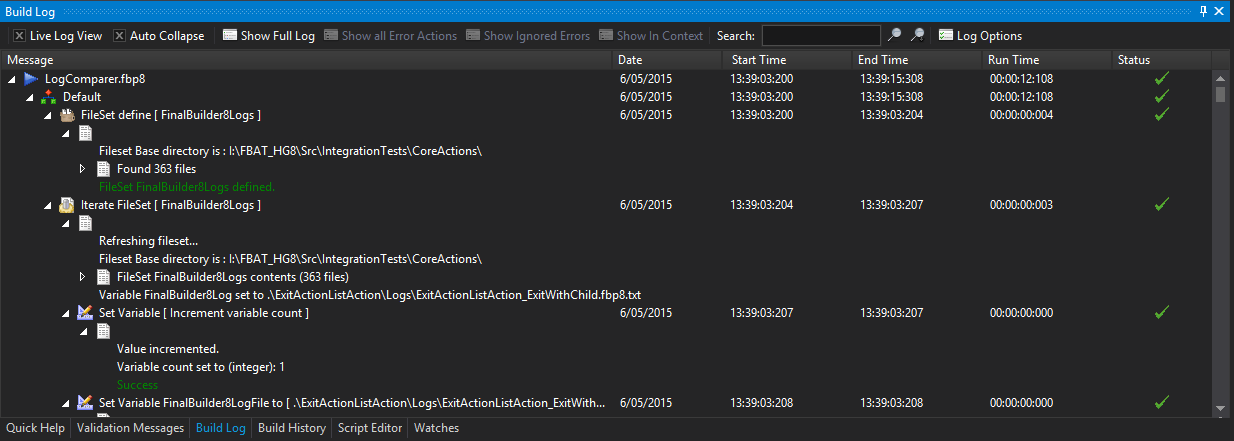Switch to the Build History tab
This screenshot has height=441, width=1234.
pyautogui.click(x=291, y=428)
